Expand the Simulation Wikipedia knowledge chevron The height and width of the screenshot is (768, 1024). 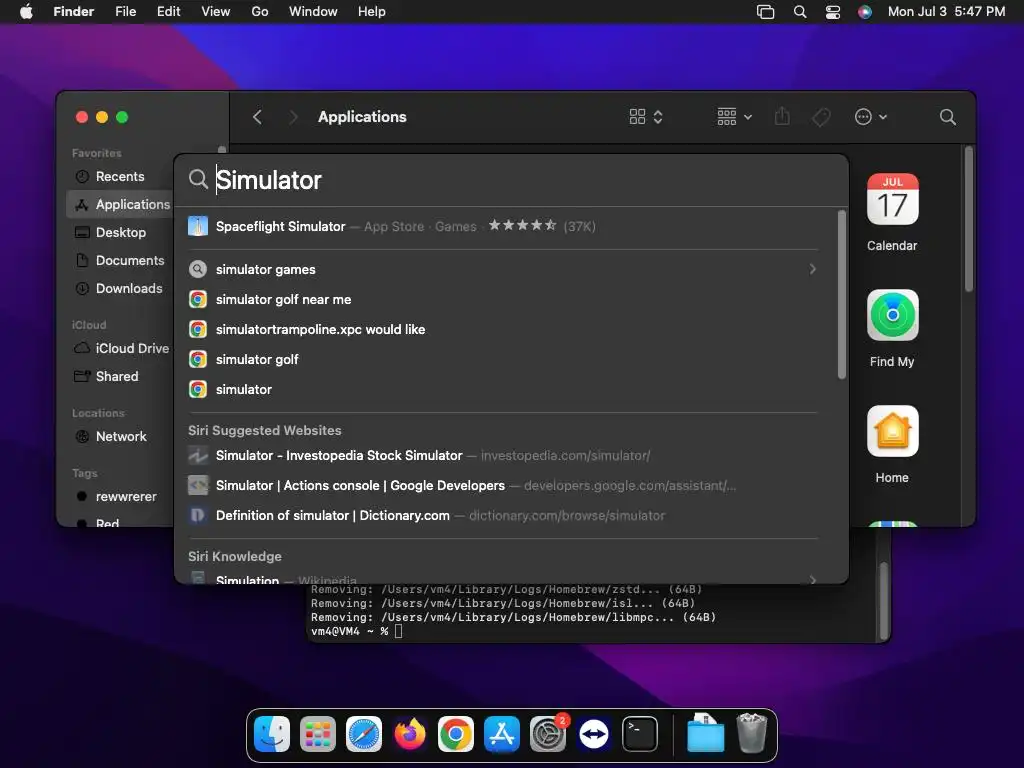point(812,579)
